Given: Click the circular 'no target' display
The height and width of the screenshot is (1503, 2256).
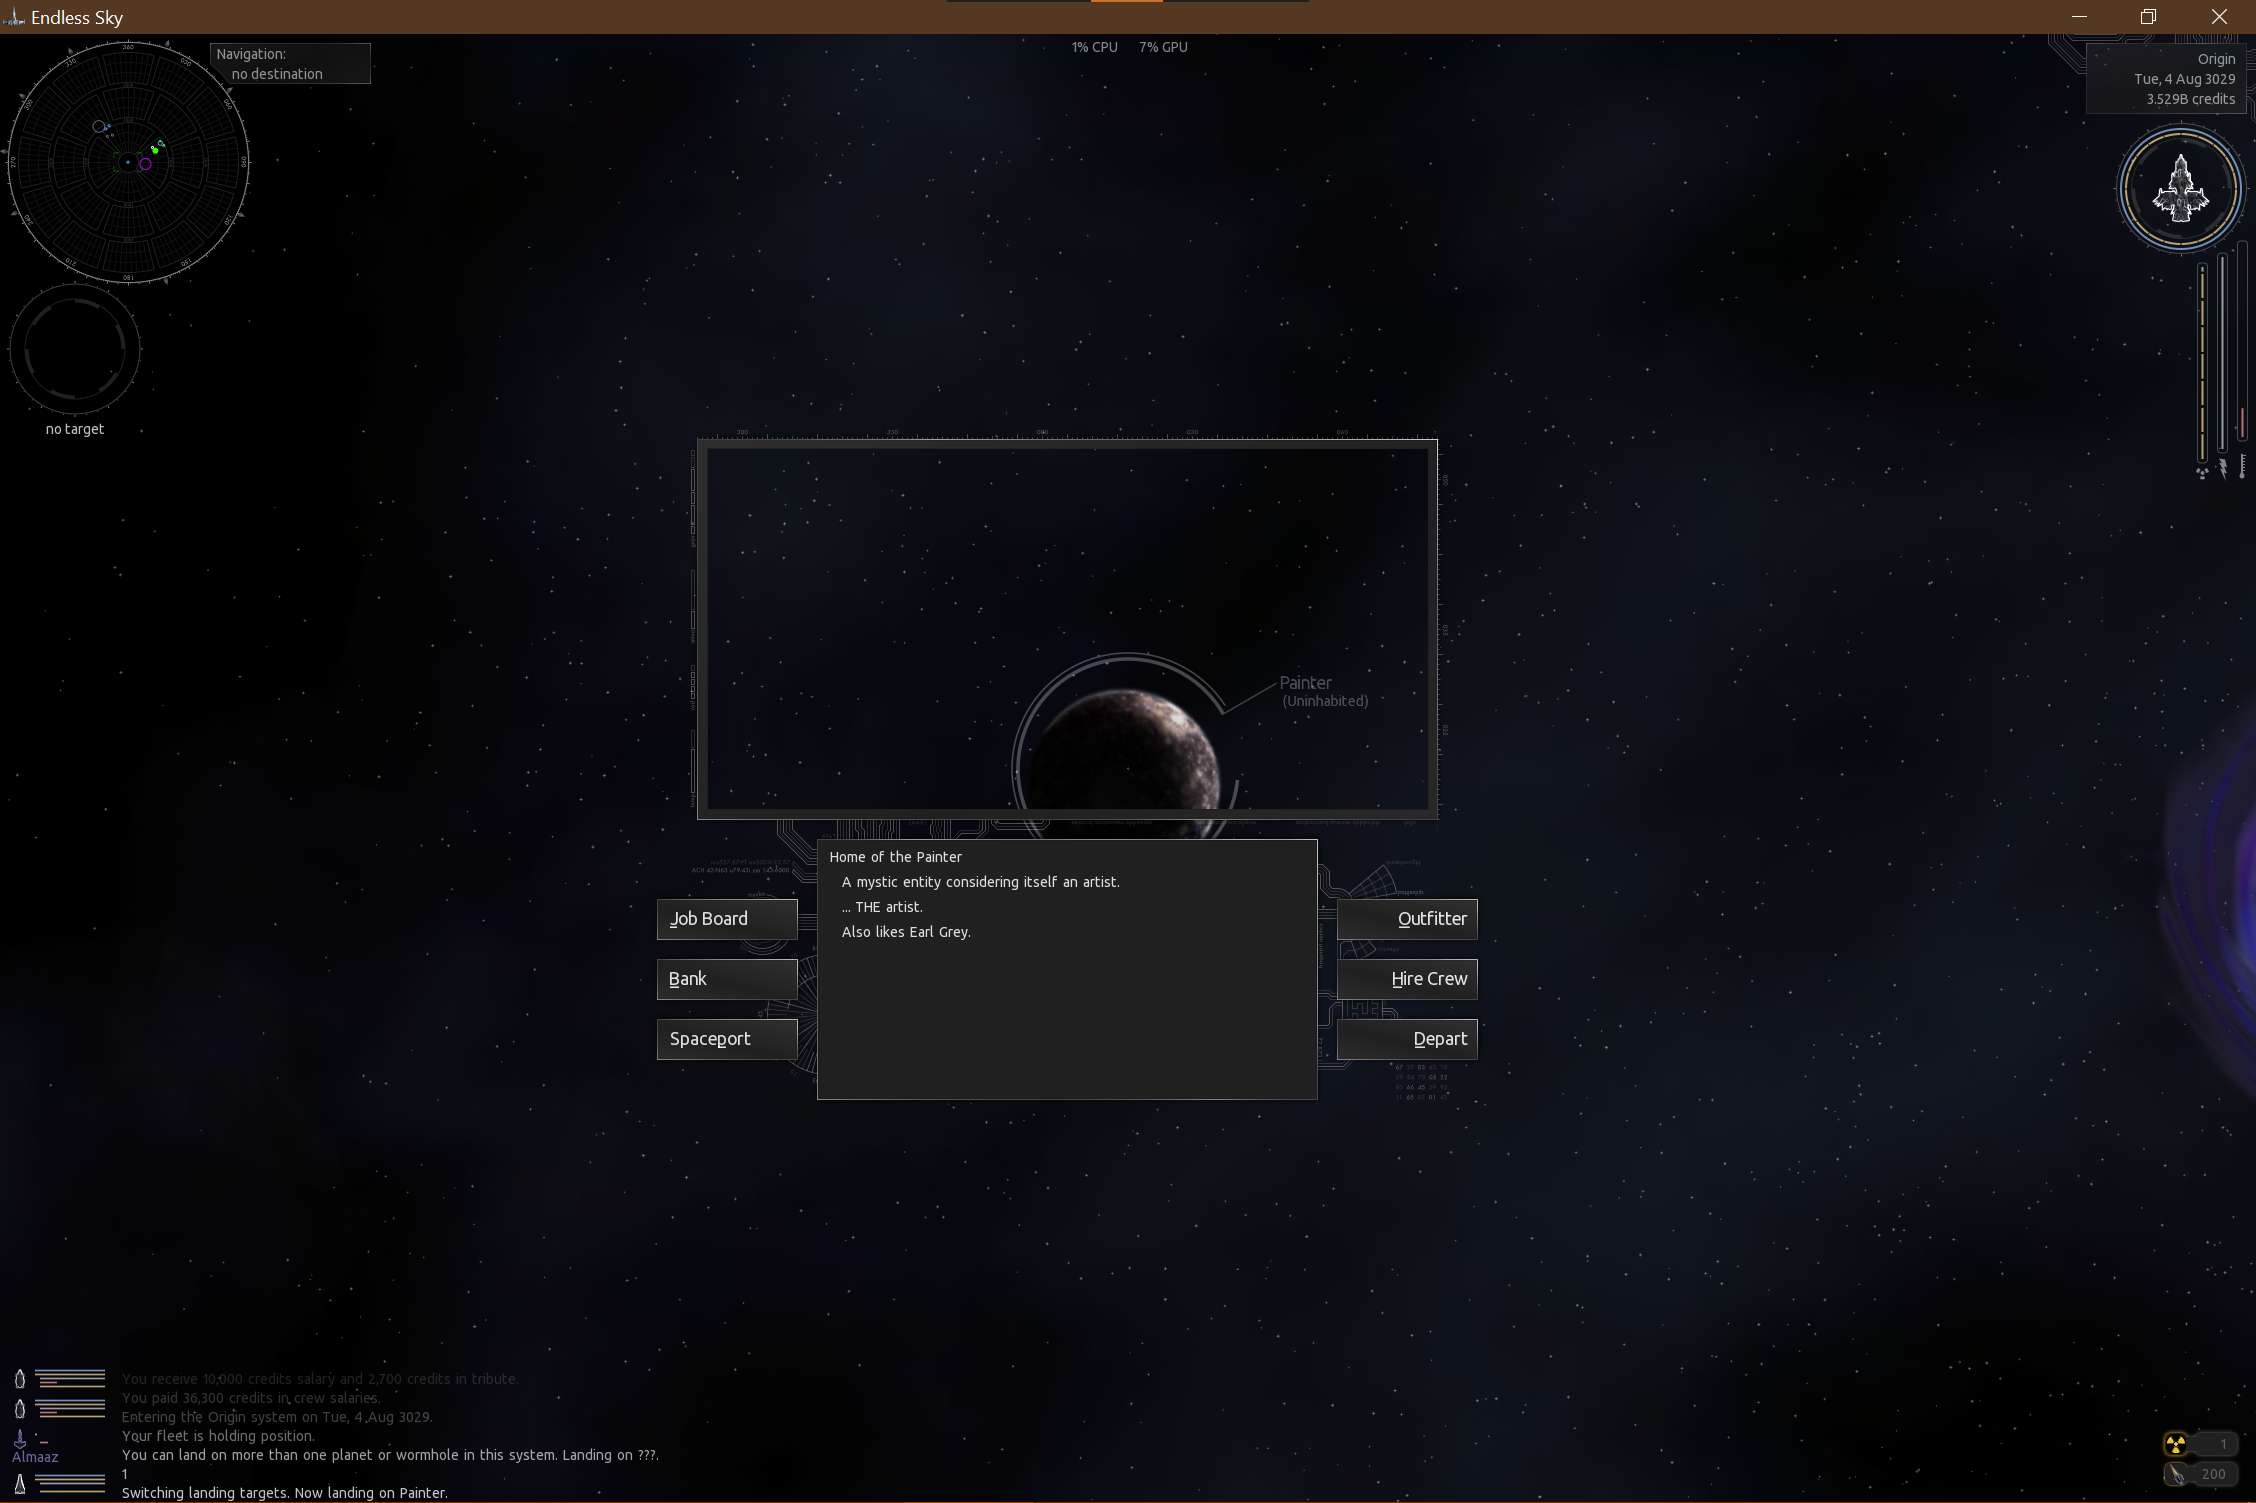Looking at the screenshot, I should pos(74,349).
